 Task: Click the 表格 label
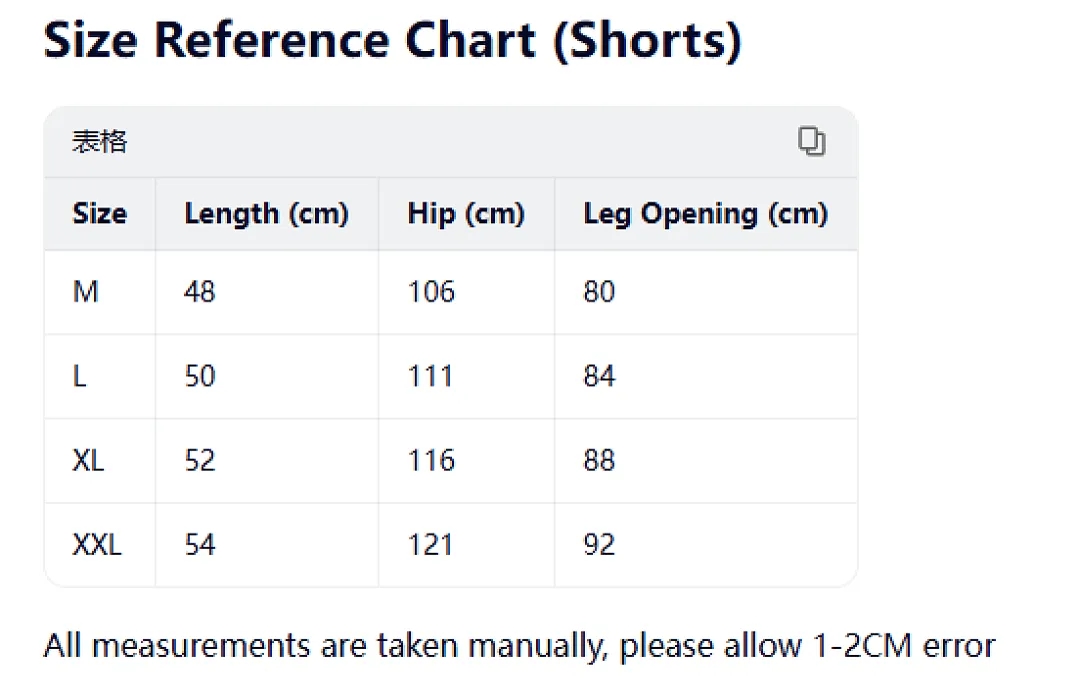point(100,141)
